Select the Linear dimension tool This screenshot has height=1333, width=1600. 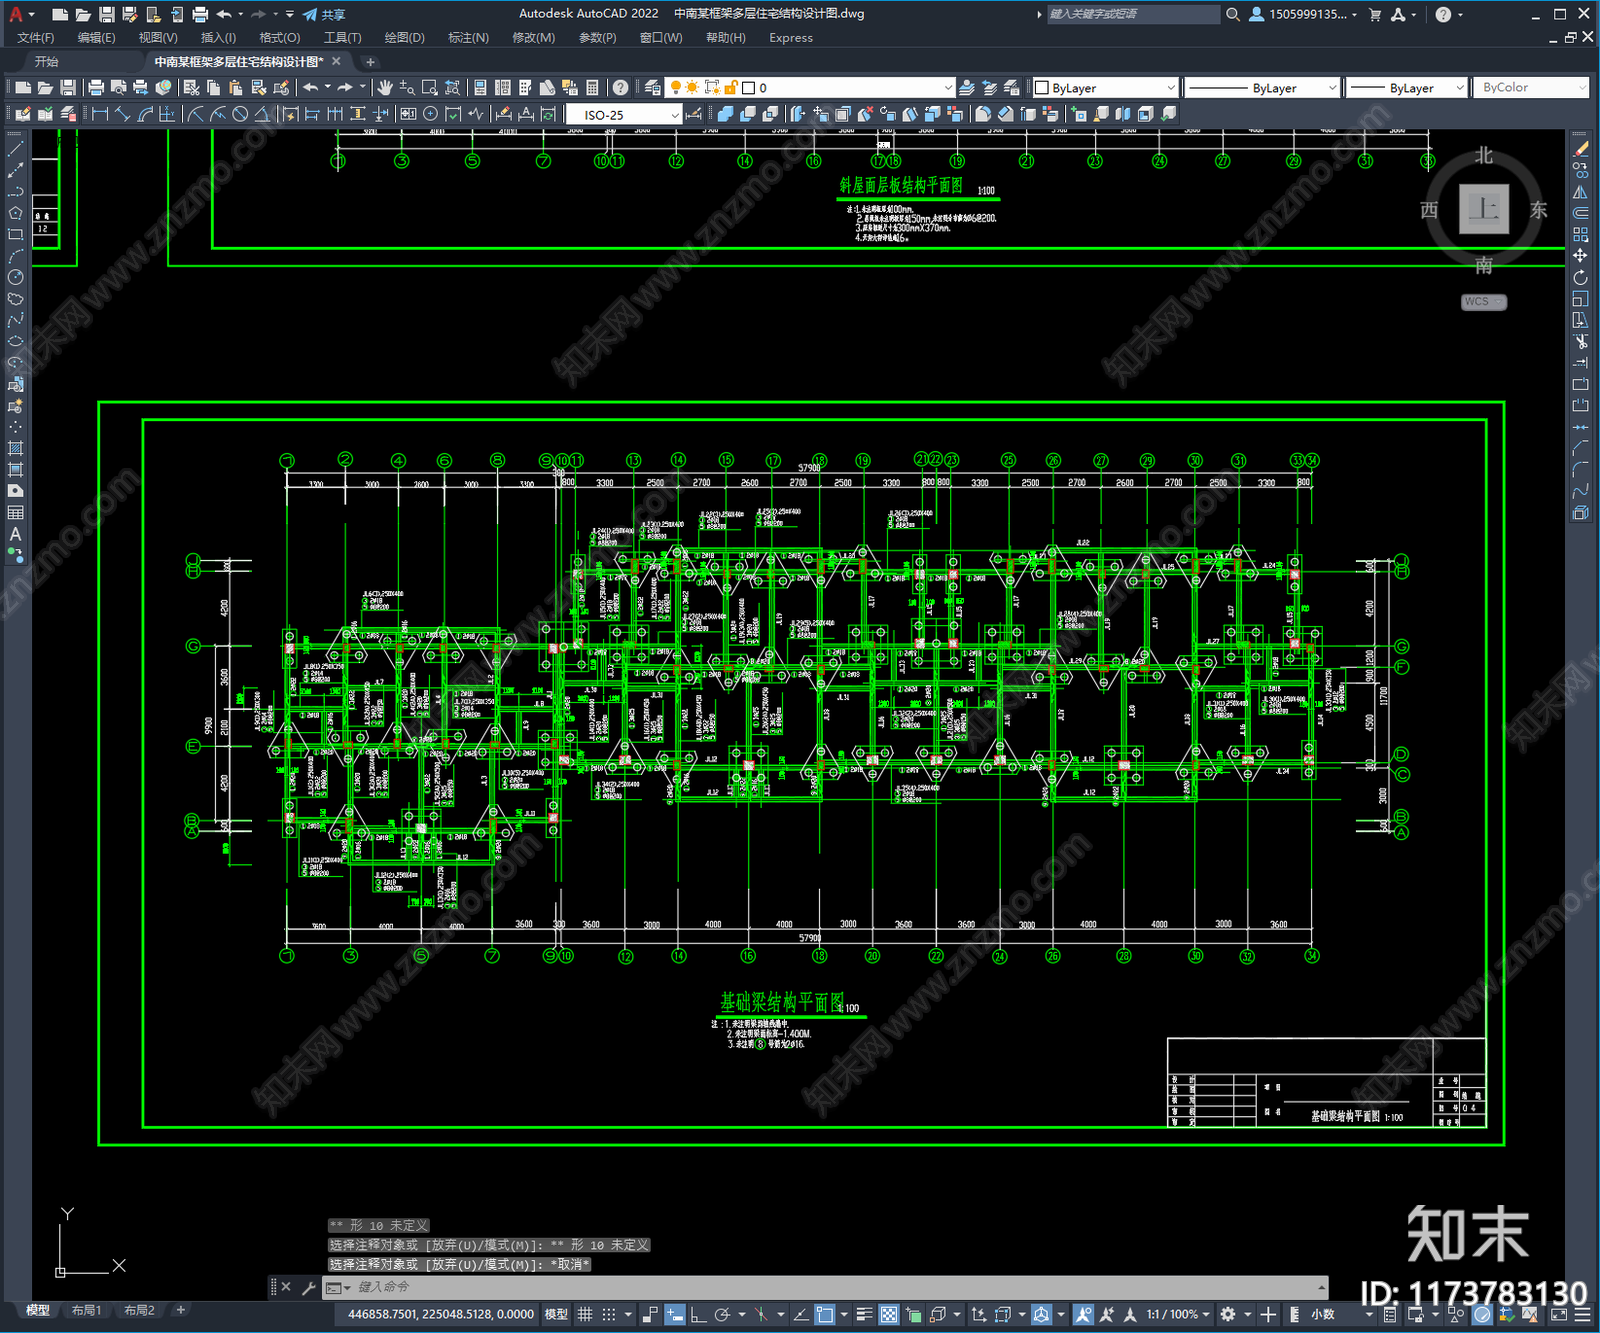pyautogui.click(x=100, y=114)
